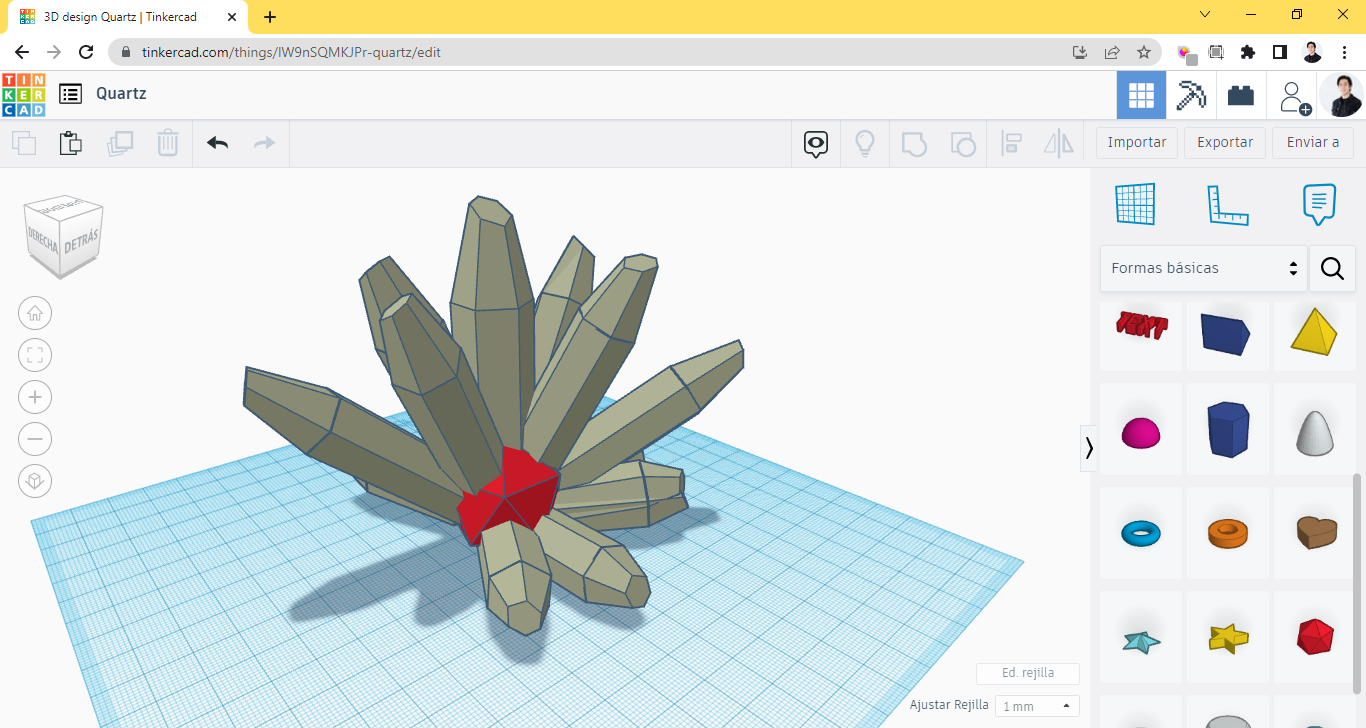Select the Mirror/flip tool icon
This screenshot has width=1366, height=728.
pos(1058,143)
